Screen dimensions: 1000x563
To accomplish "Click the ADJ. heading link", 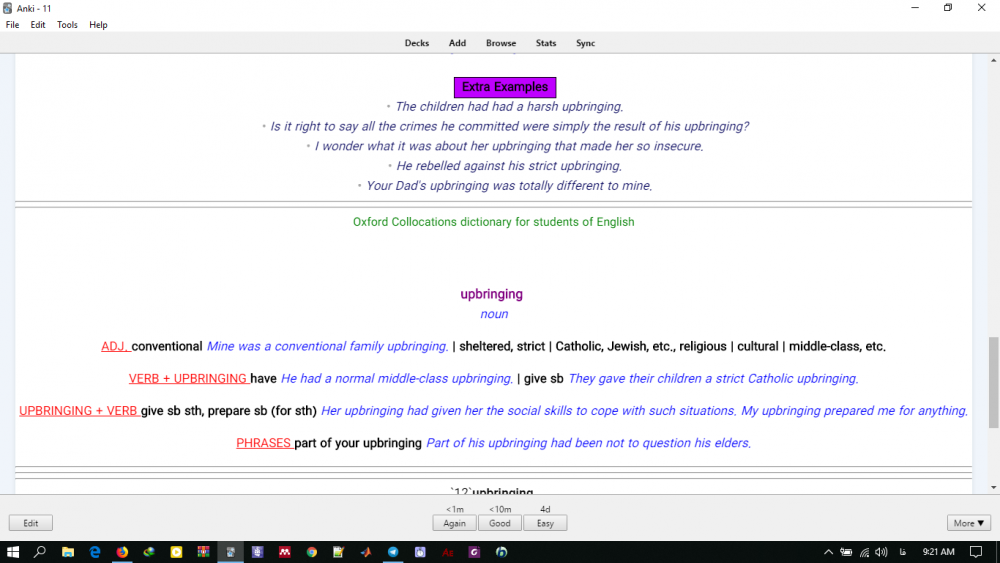I will 115,346.
